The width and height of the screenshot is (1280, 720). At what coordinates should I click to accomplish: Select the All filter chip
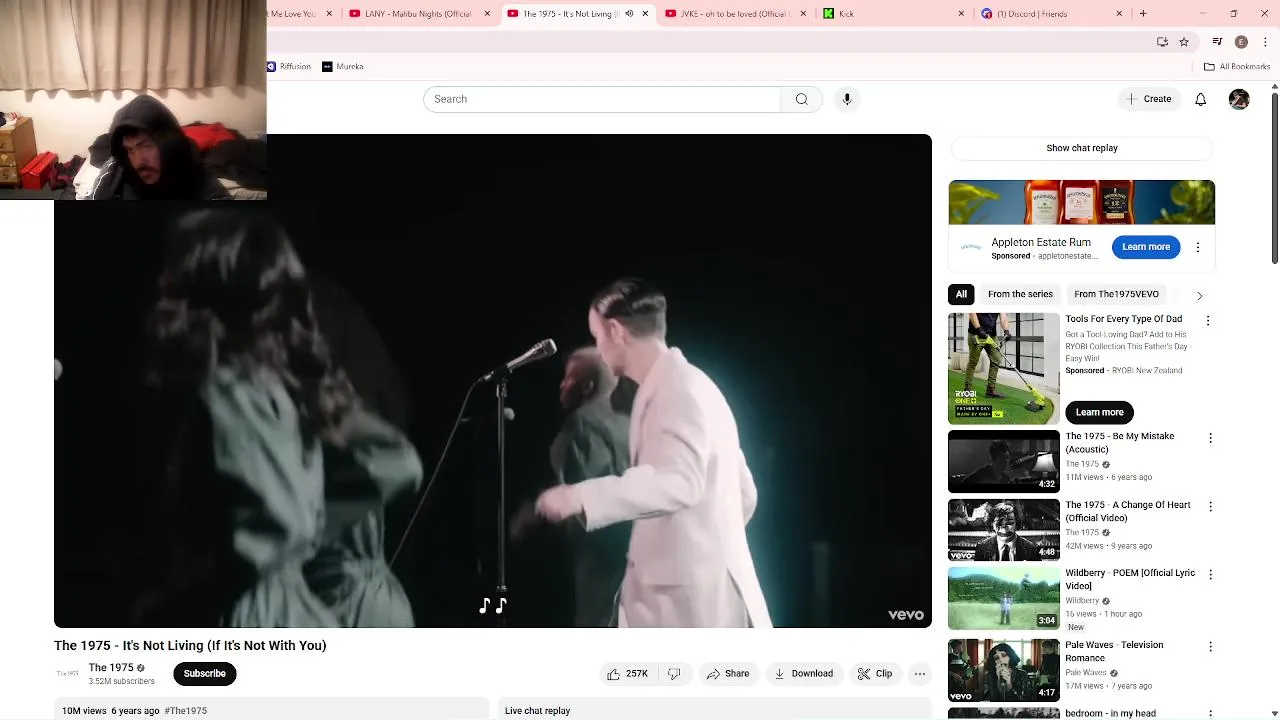tap(961, 294)
